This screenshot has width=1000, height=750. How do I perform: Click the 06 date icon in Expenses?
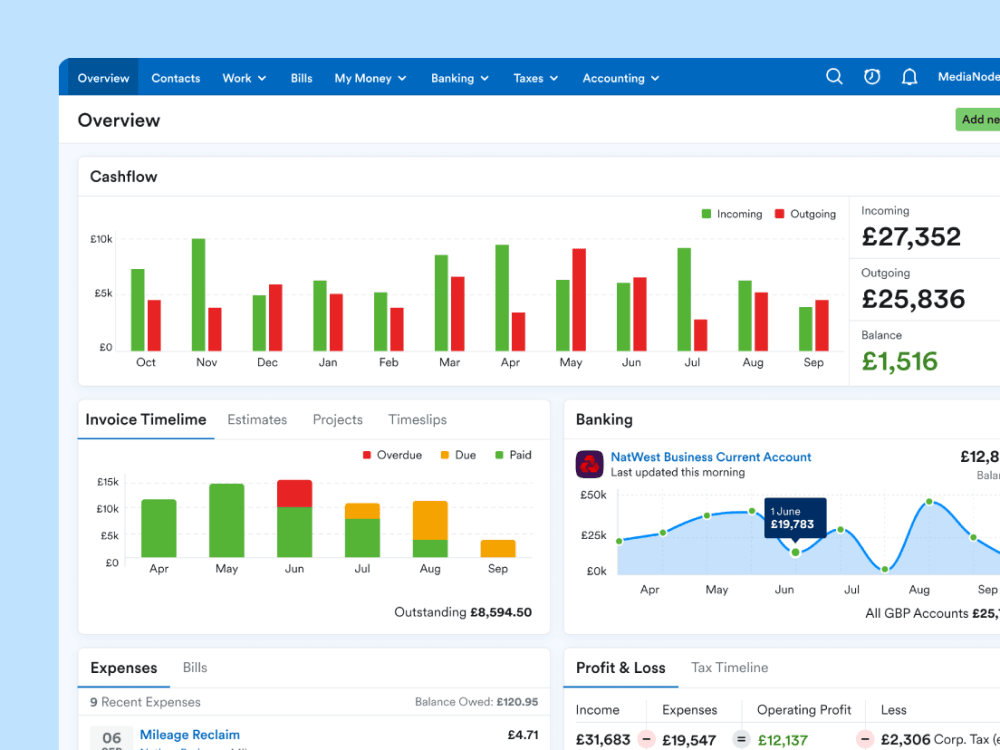(111, 739)
